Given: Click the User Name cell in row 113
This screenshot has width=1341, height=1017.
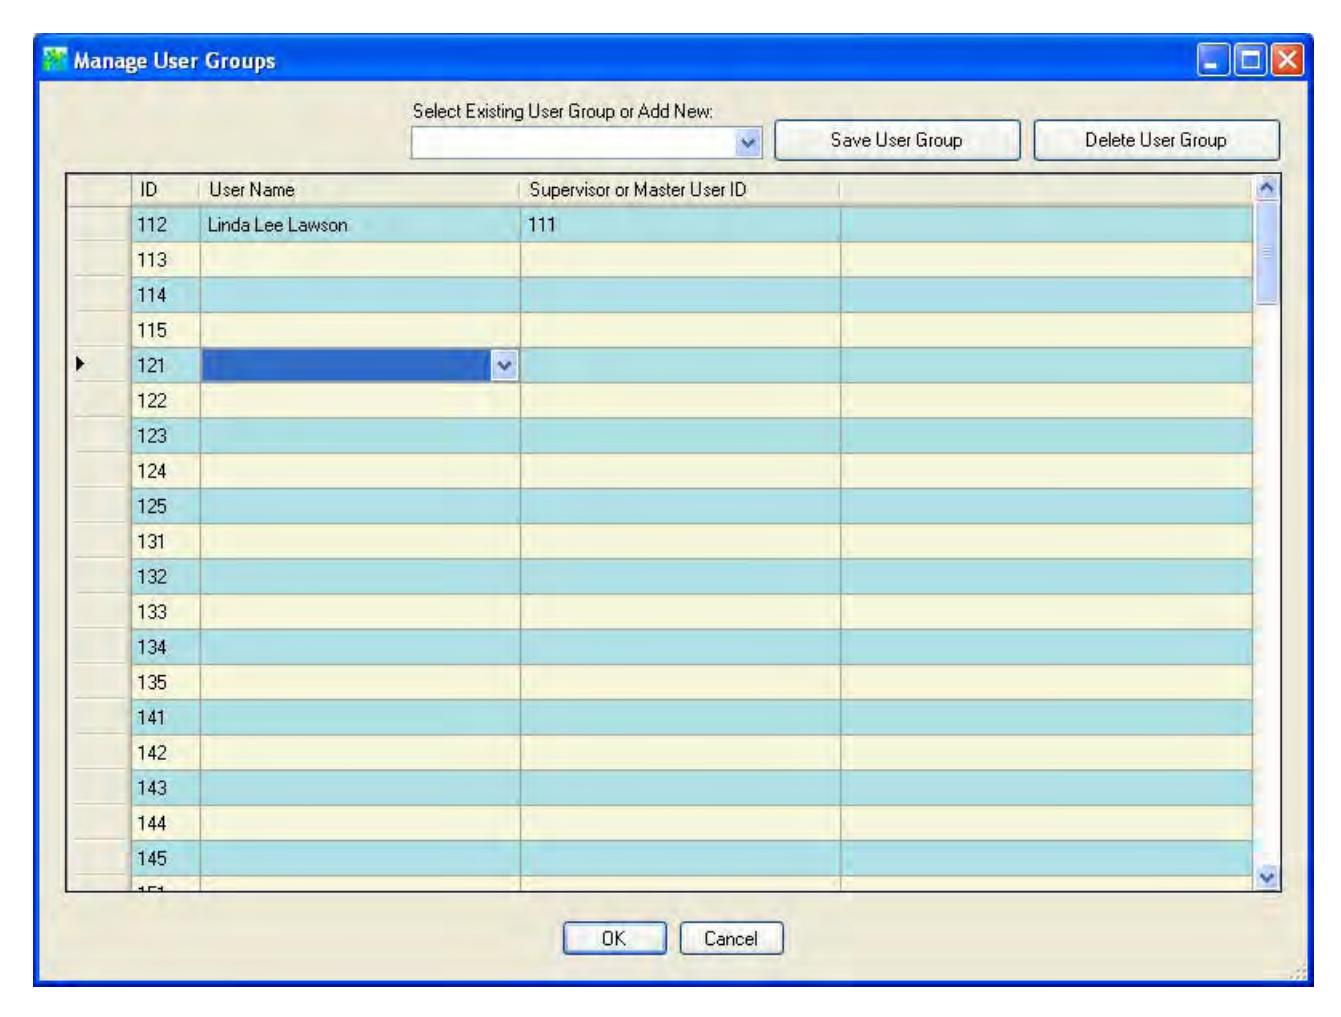Looking at the screenshot, I should click(360, 260).
